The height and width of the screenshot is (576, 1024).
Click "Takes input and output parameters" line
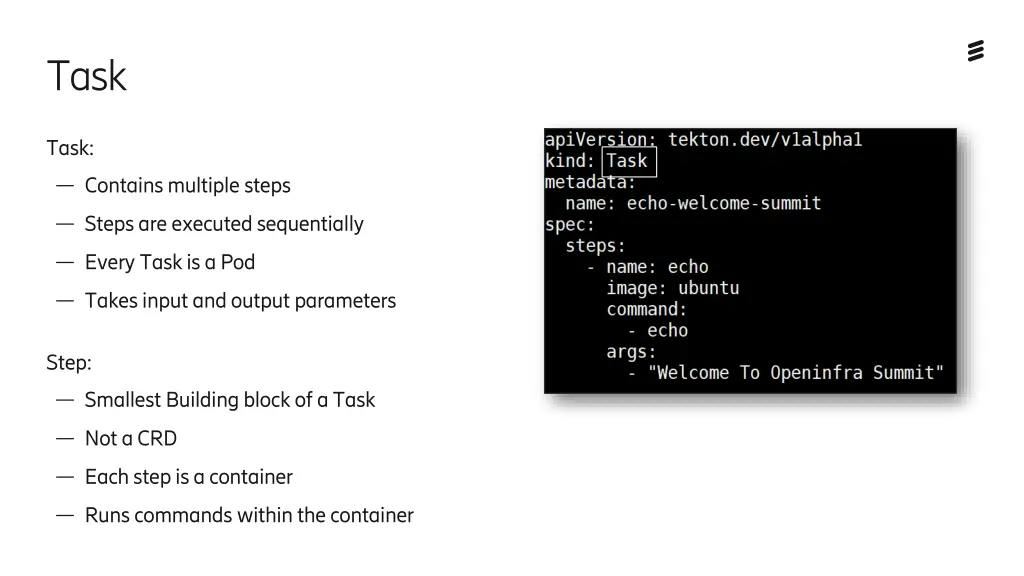pyautogui.click(x=240, y=301)
